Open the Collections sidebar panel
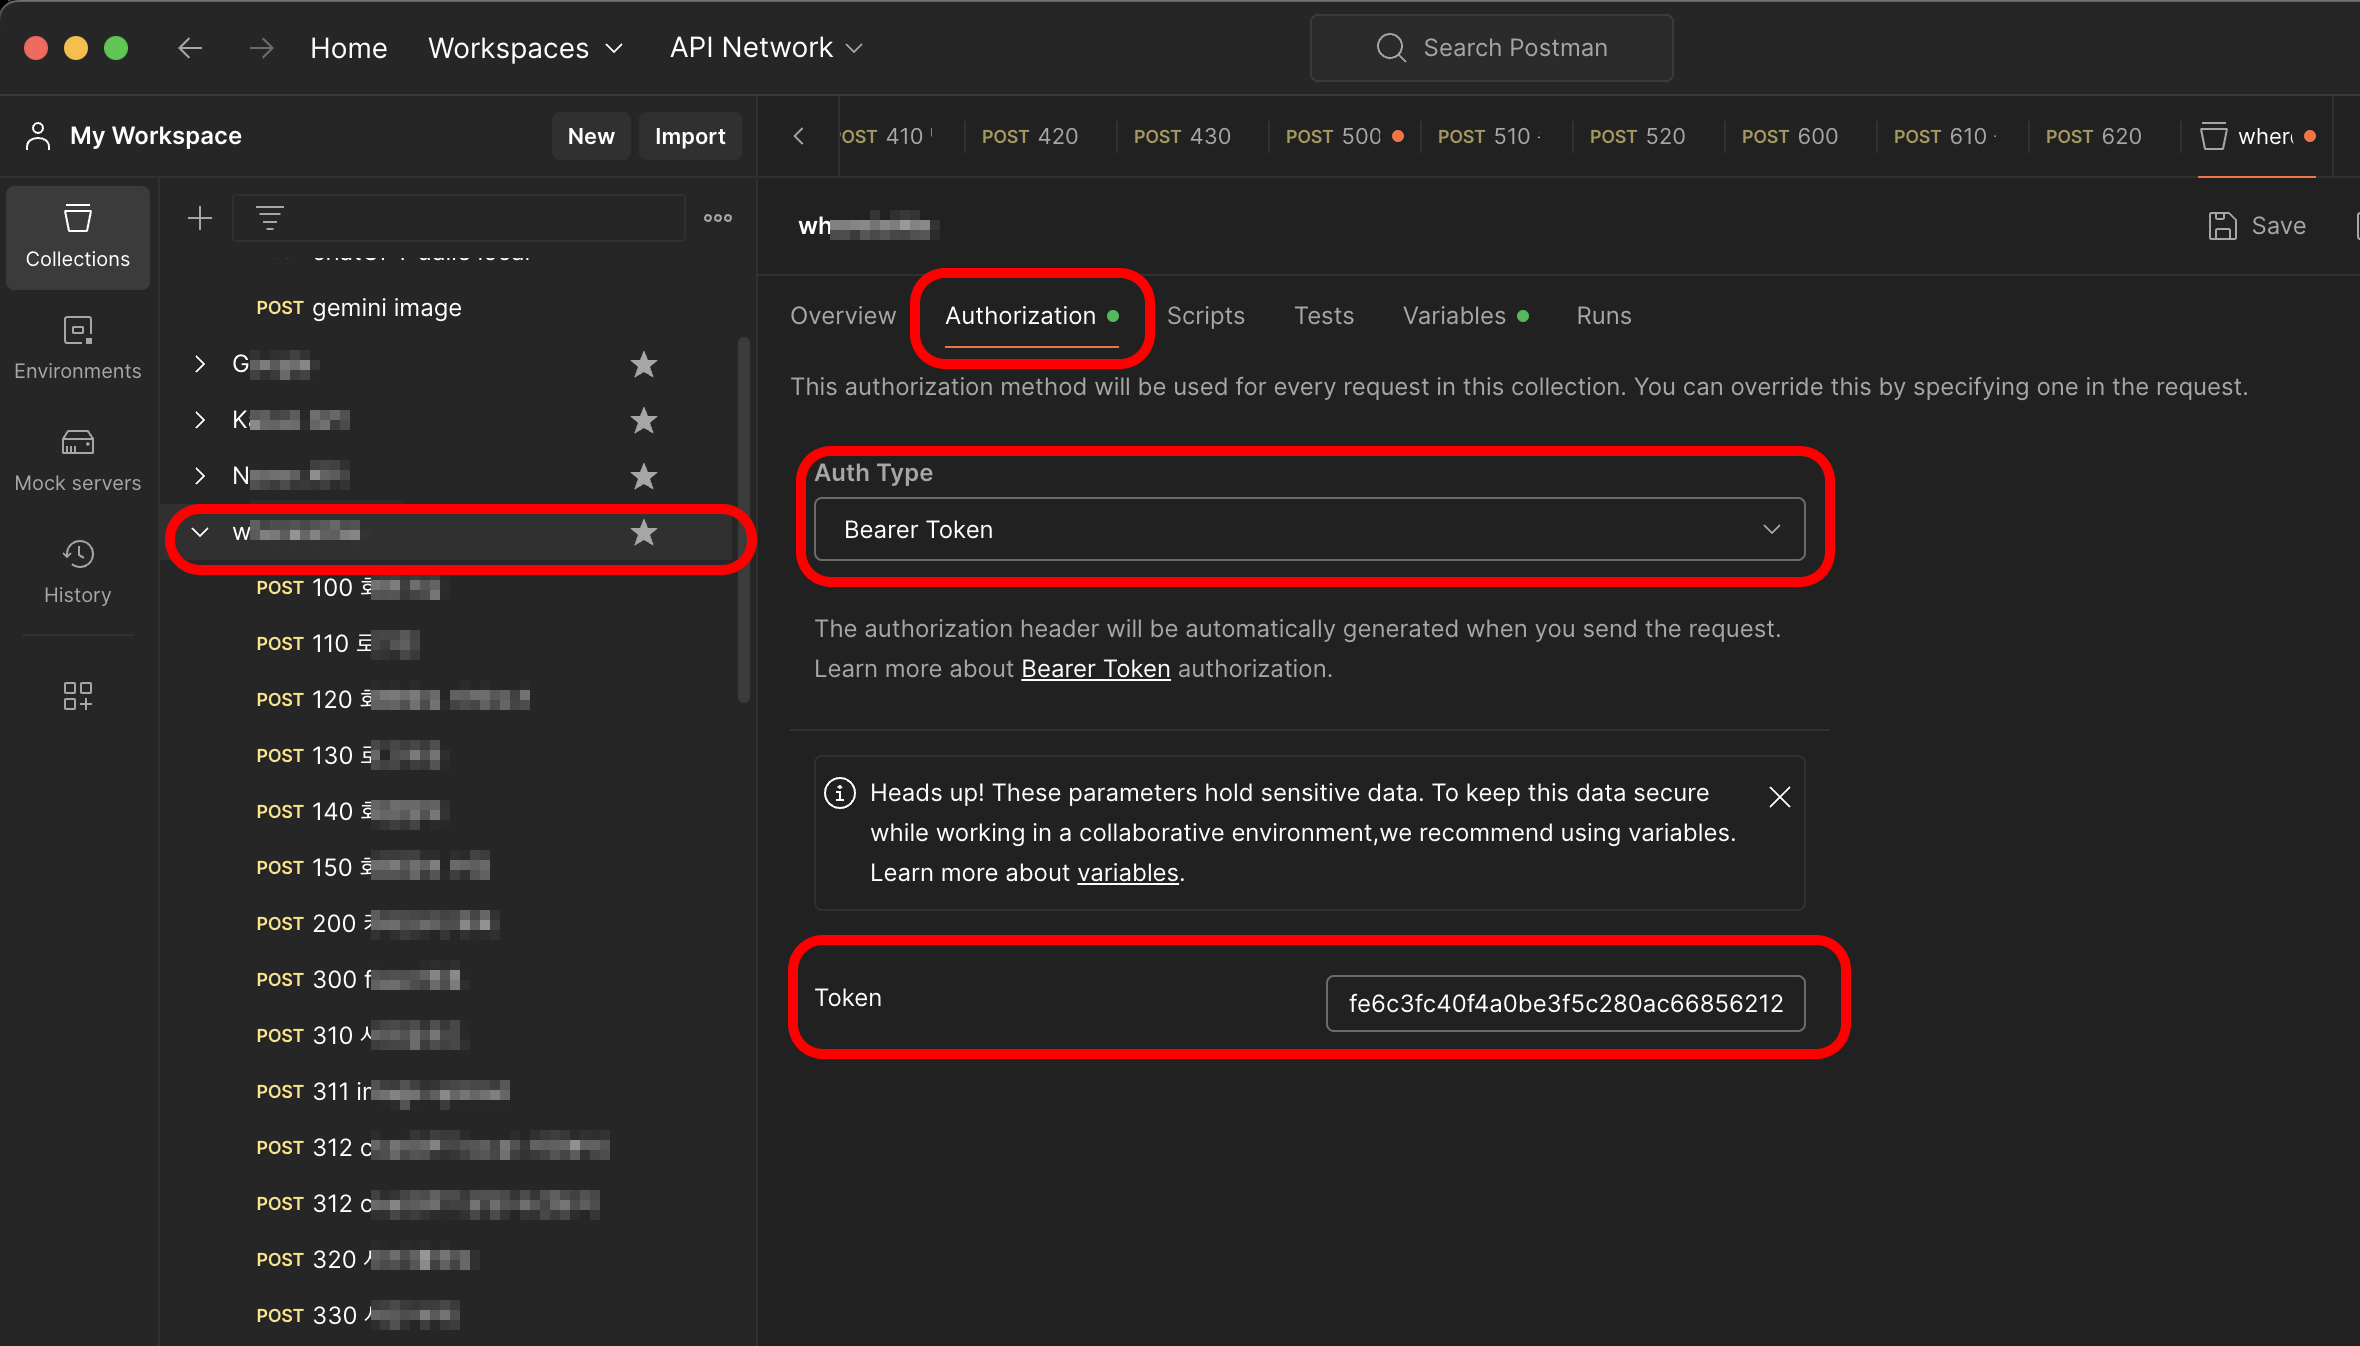2360x1346 pixels. 77,237
